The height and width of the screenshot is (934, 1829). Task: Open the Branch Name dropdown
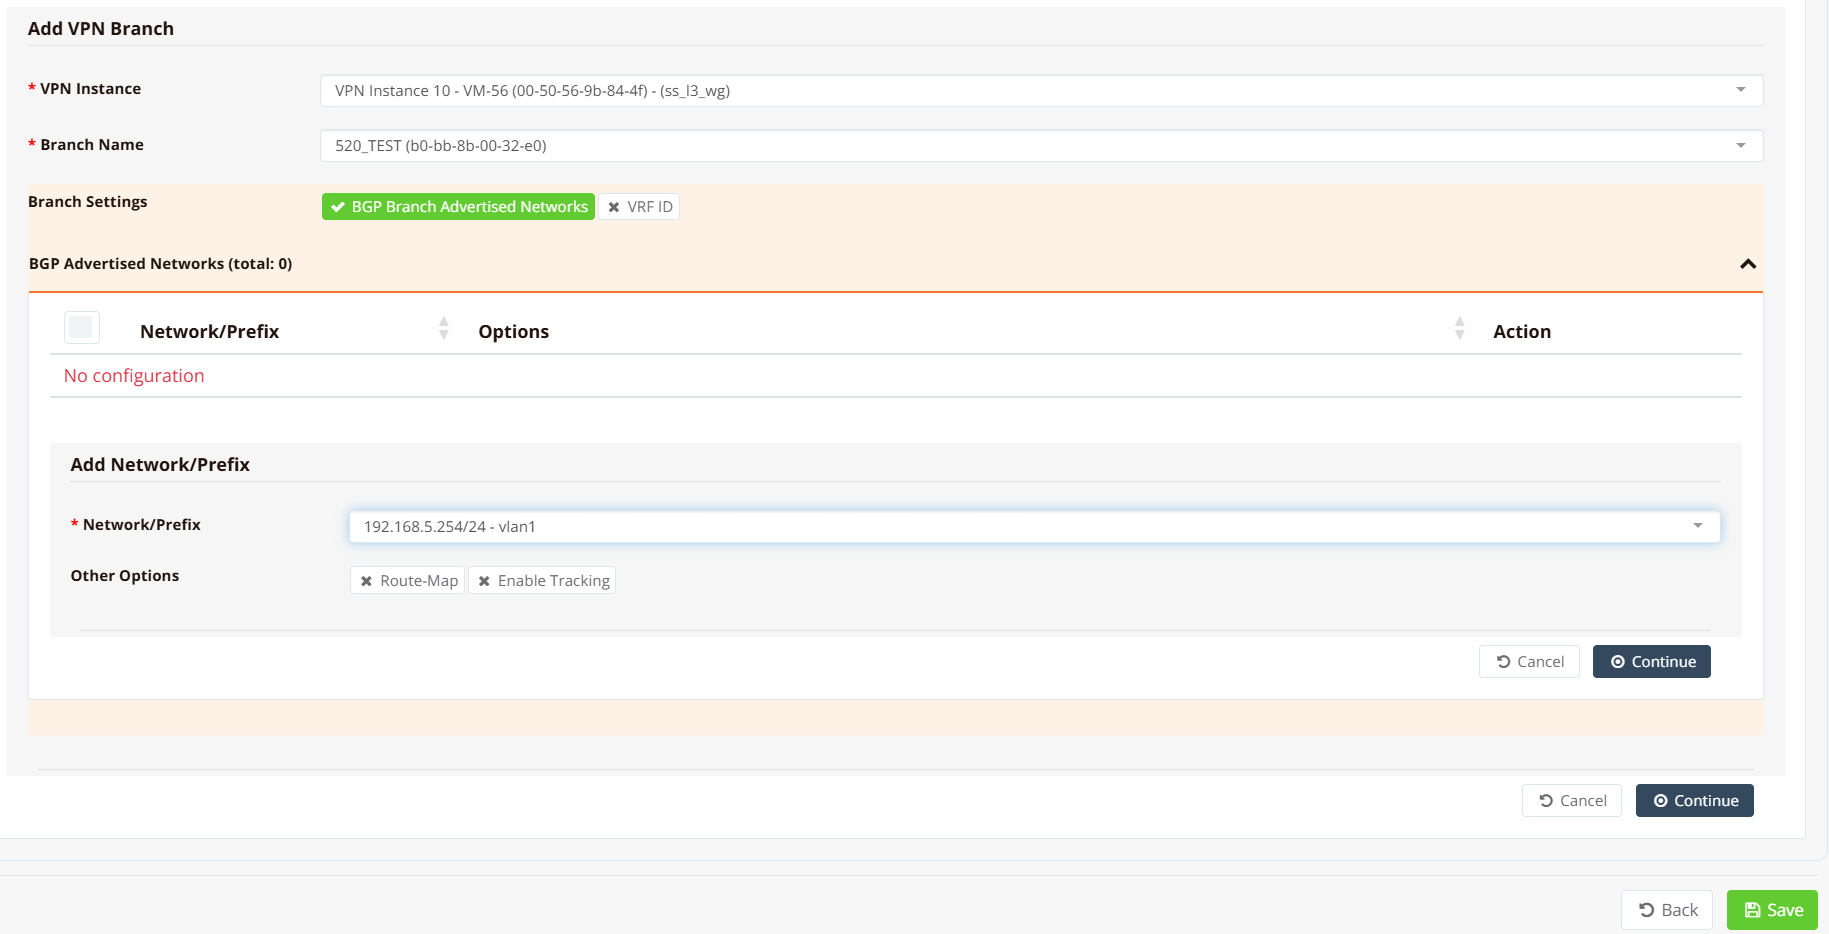coord(1040,146)
